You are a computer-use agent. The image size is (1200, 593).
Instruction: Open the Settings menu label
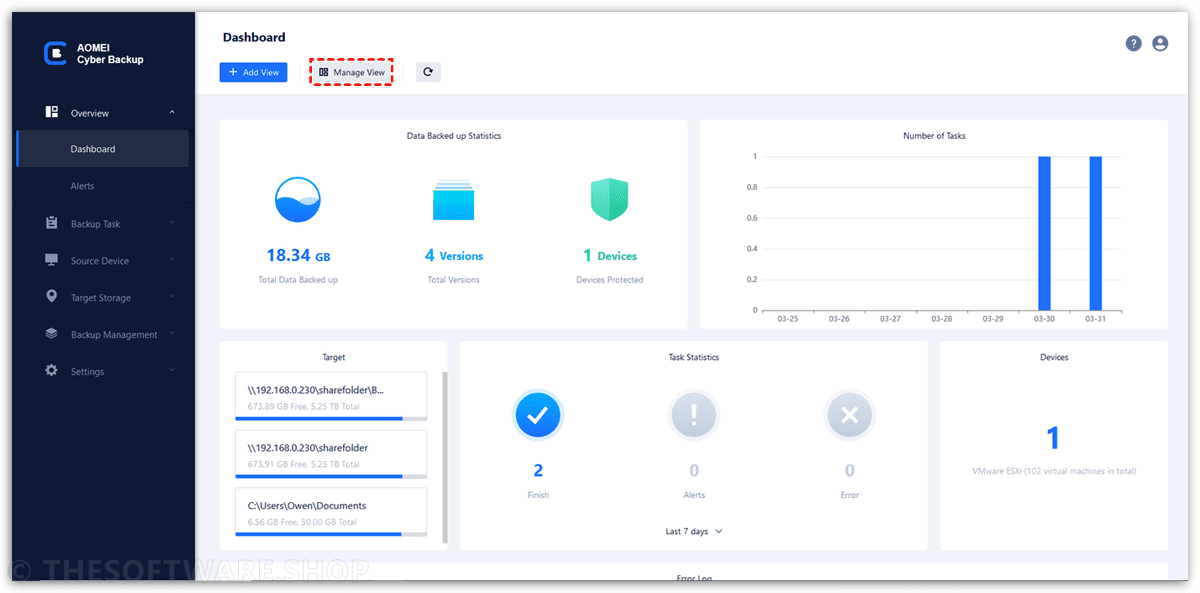click(x=87, y=372)
